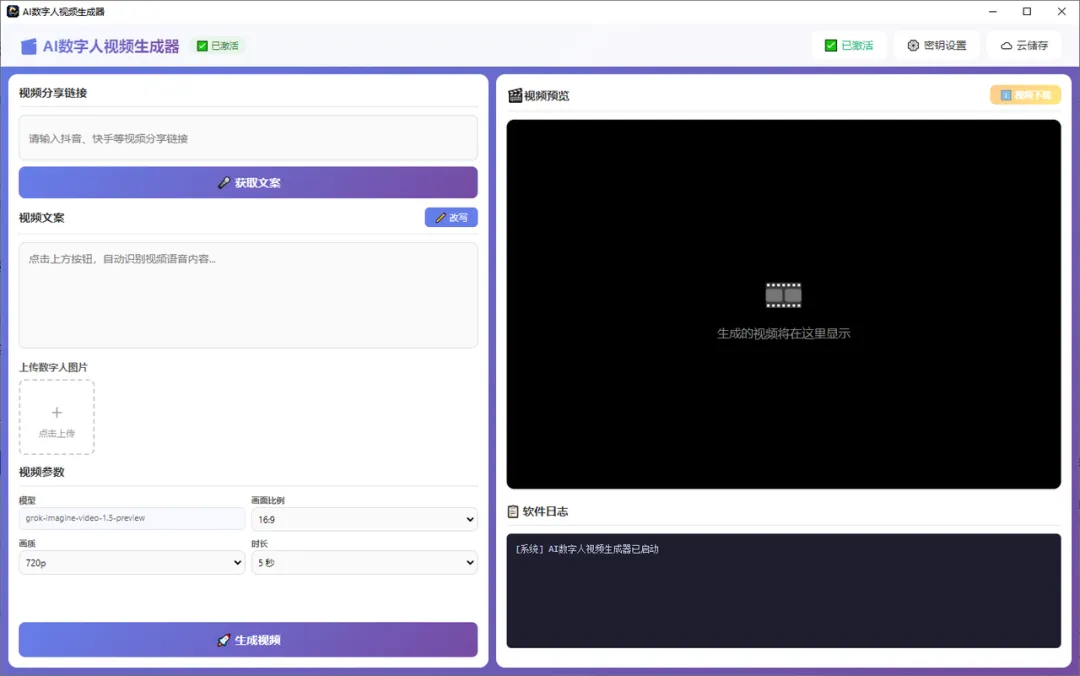This screenshot has height=676, width=1080.
Task: Click the 已激活 badge beside the app title
Action: pos(218,45)
